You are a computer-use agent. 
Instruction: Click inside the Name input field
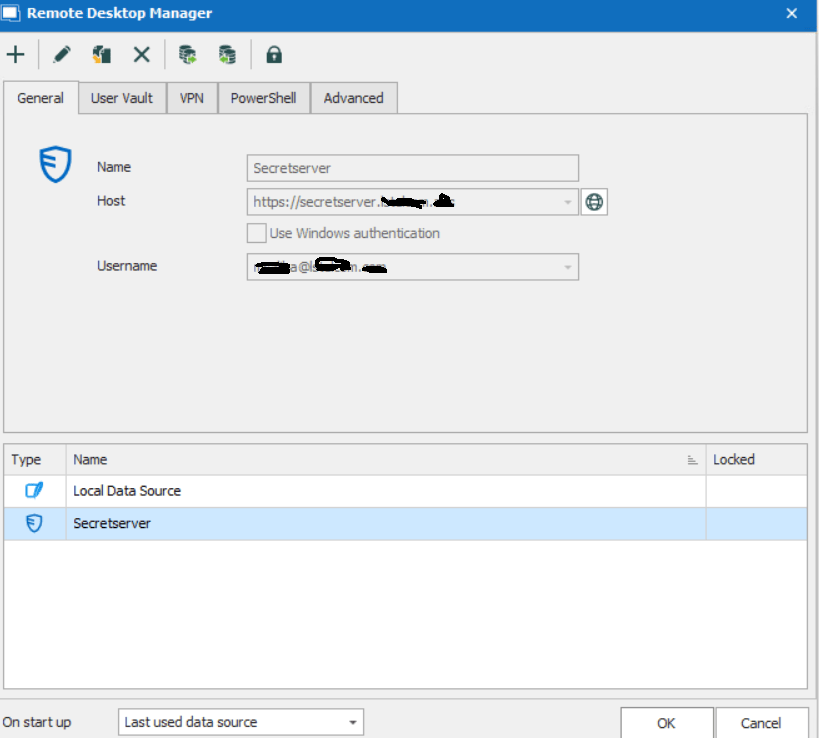click(410, 167)
